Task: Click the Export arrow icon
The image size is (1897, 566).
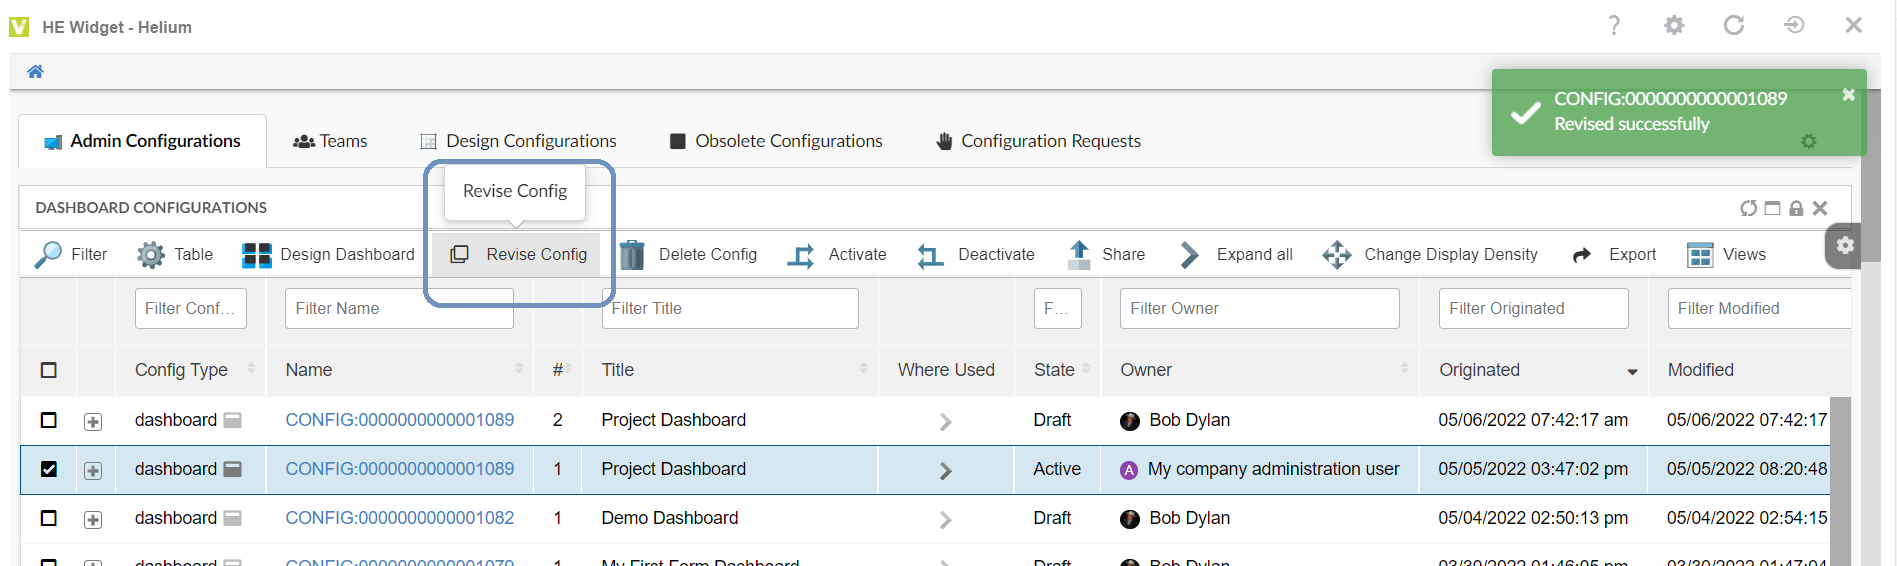Action: click(1581, 255)
